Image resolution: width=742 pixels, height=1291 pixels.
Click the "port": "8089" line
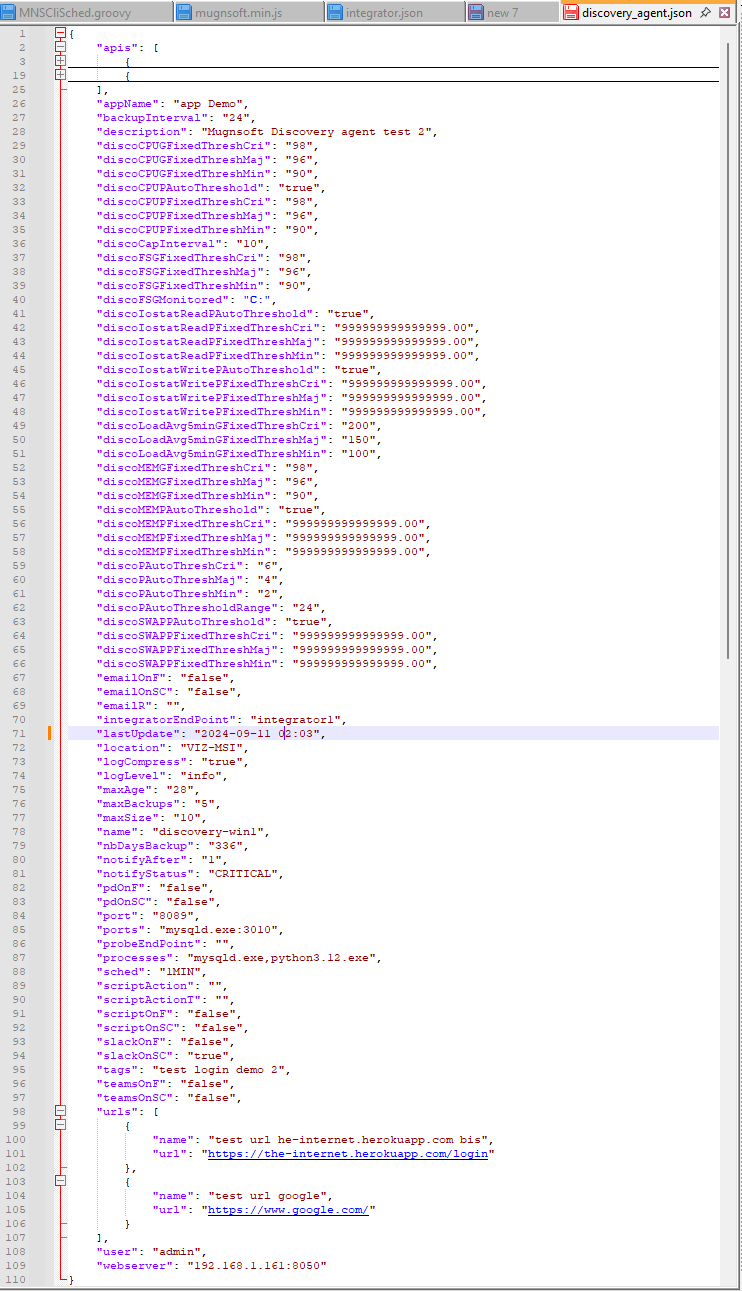click(150, 915)
